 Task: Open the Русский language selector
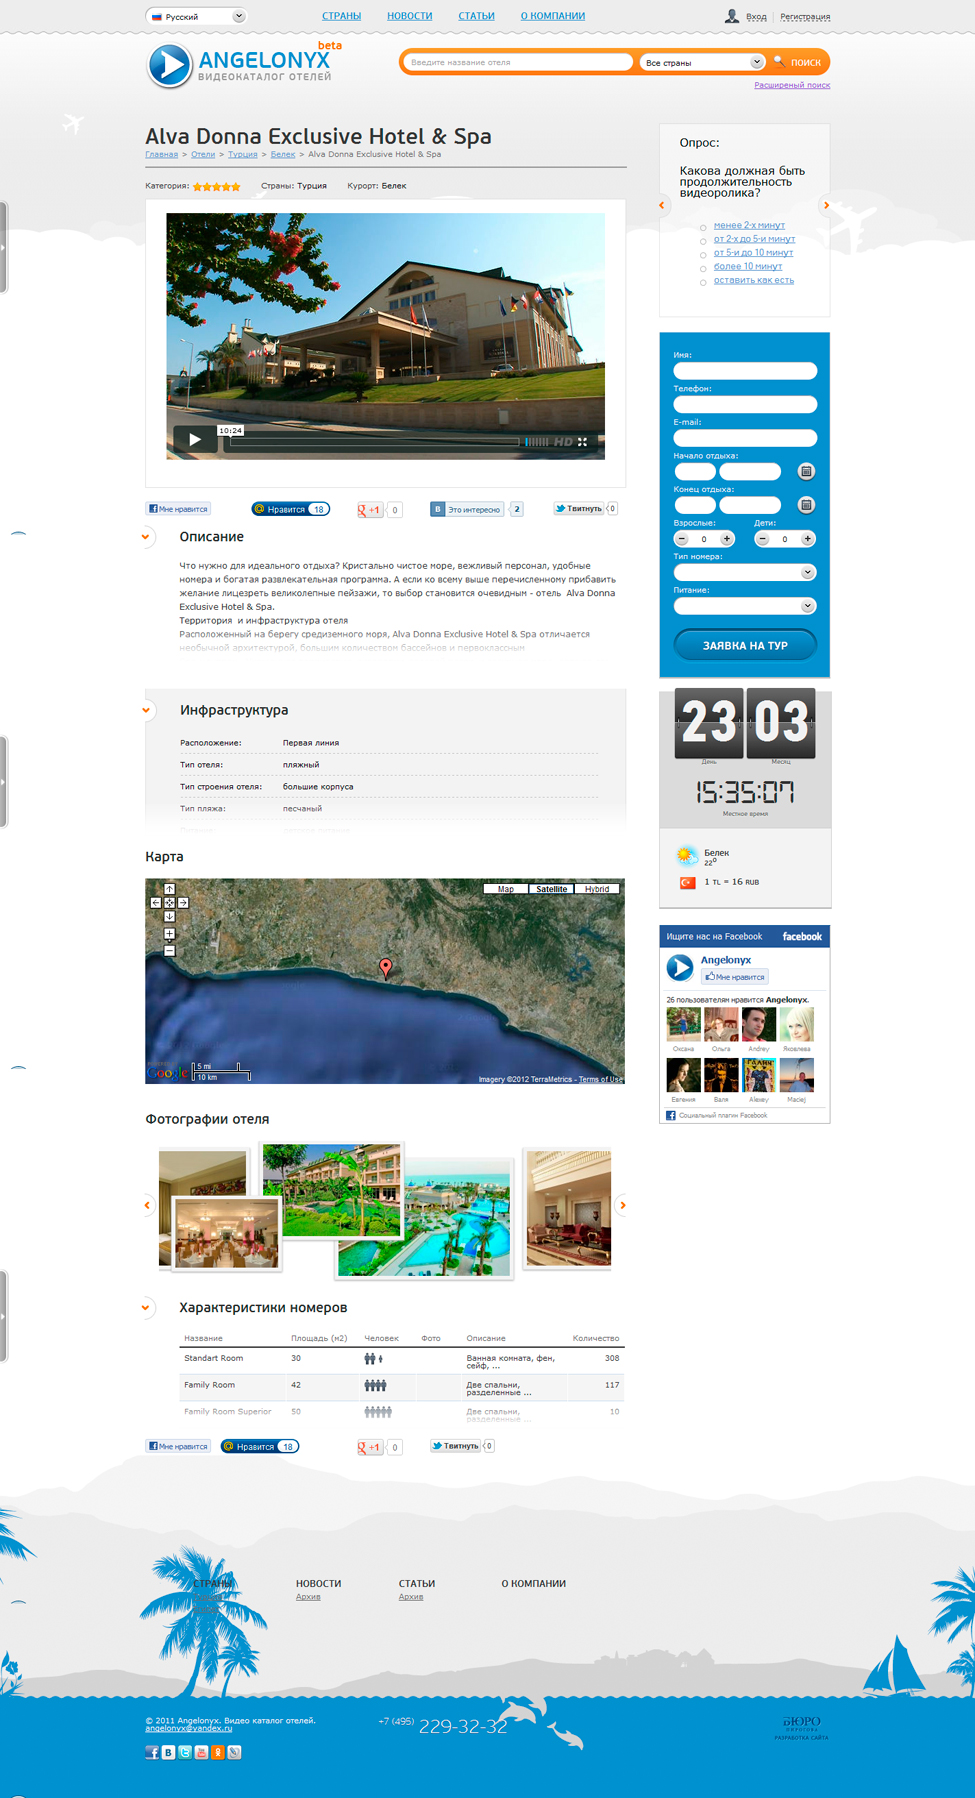(196, 16)
